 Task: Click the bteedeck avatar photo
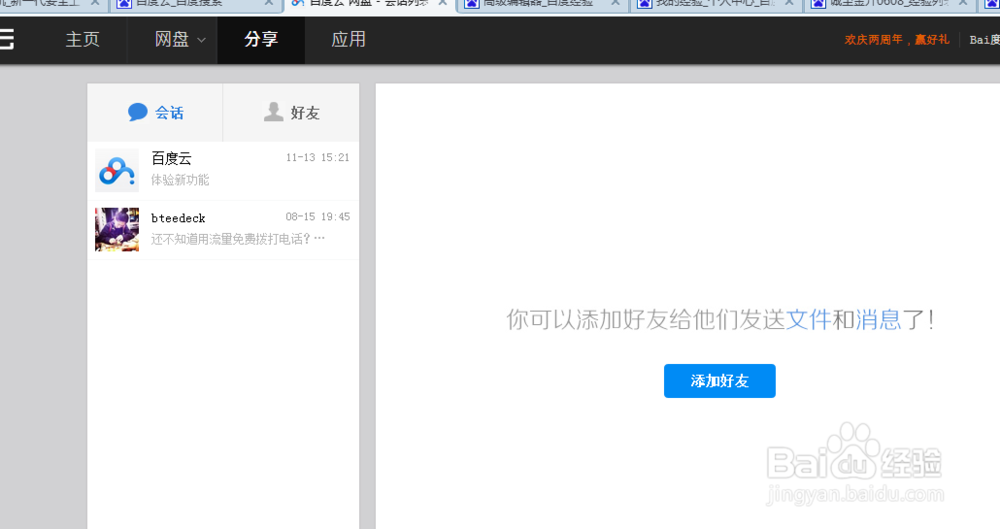pos(117,230)
